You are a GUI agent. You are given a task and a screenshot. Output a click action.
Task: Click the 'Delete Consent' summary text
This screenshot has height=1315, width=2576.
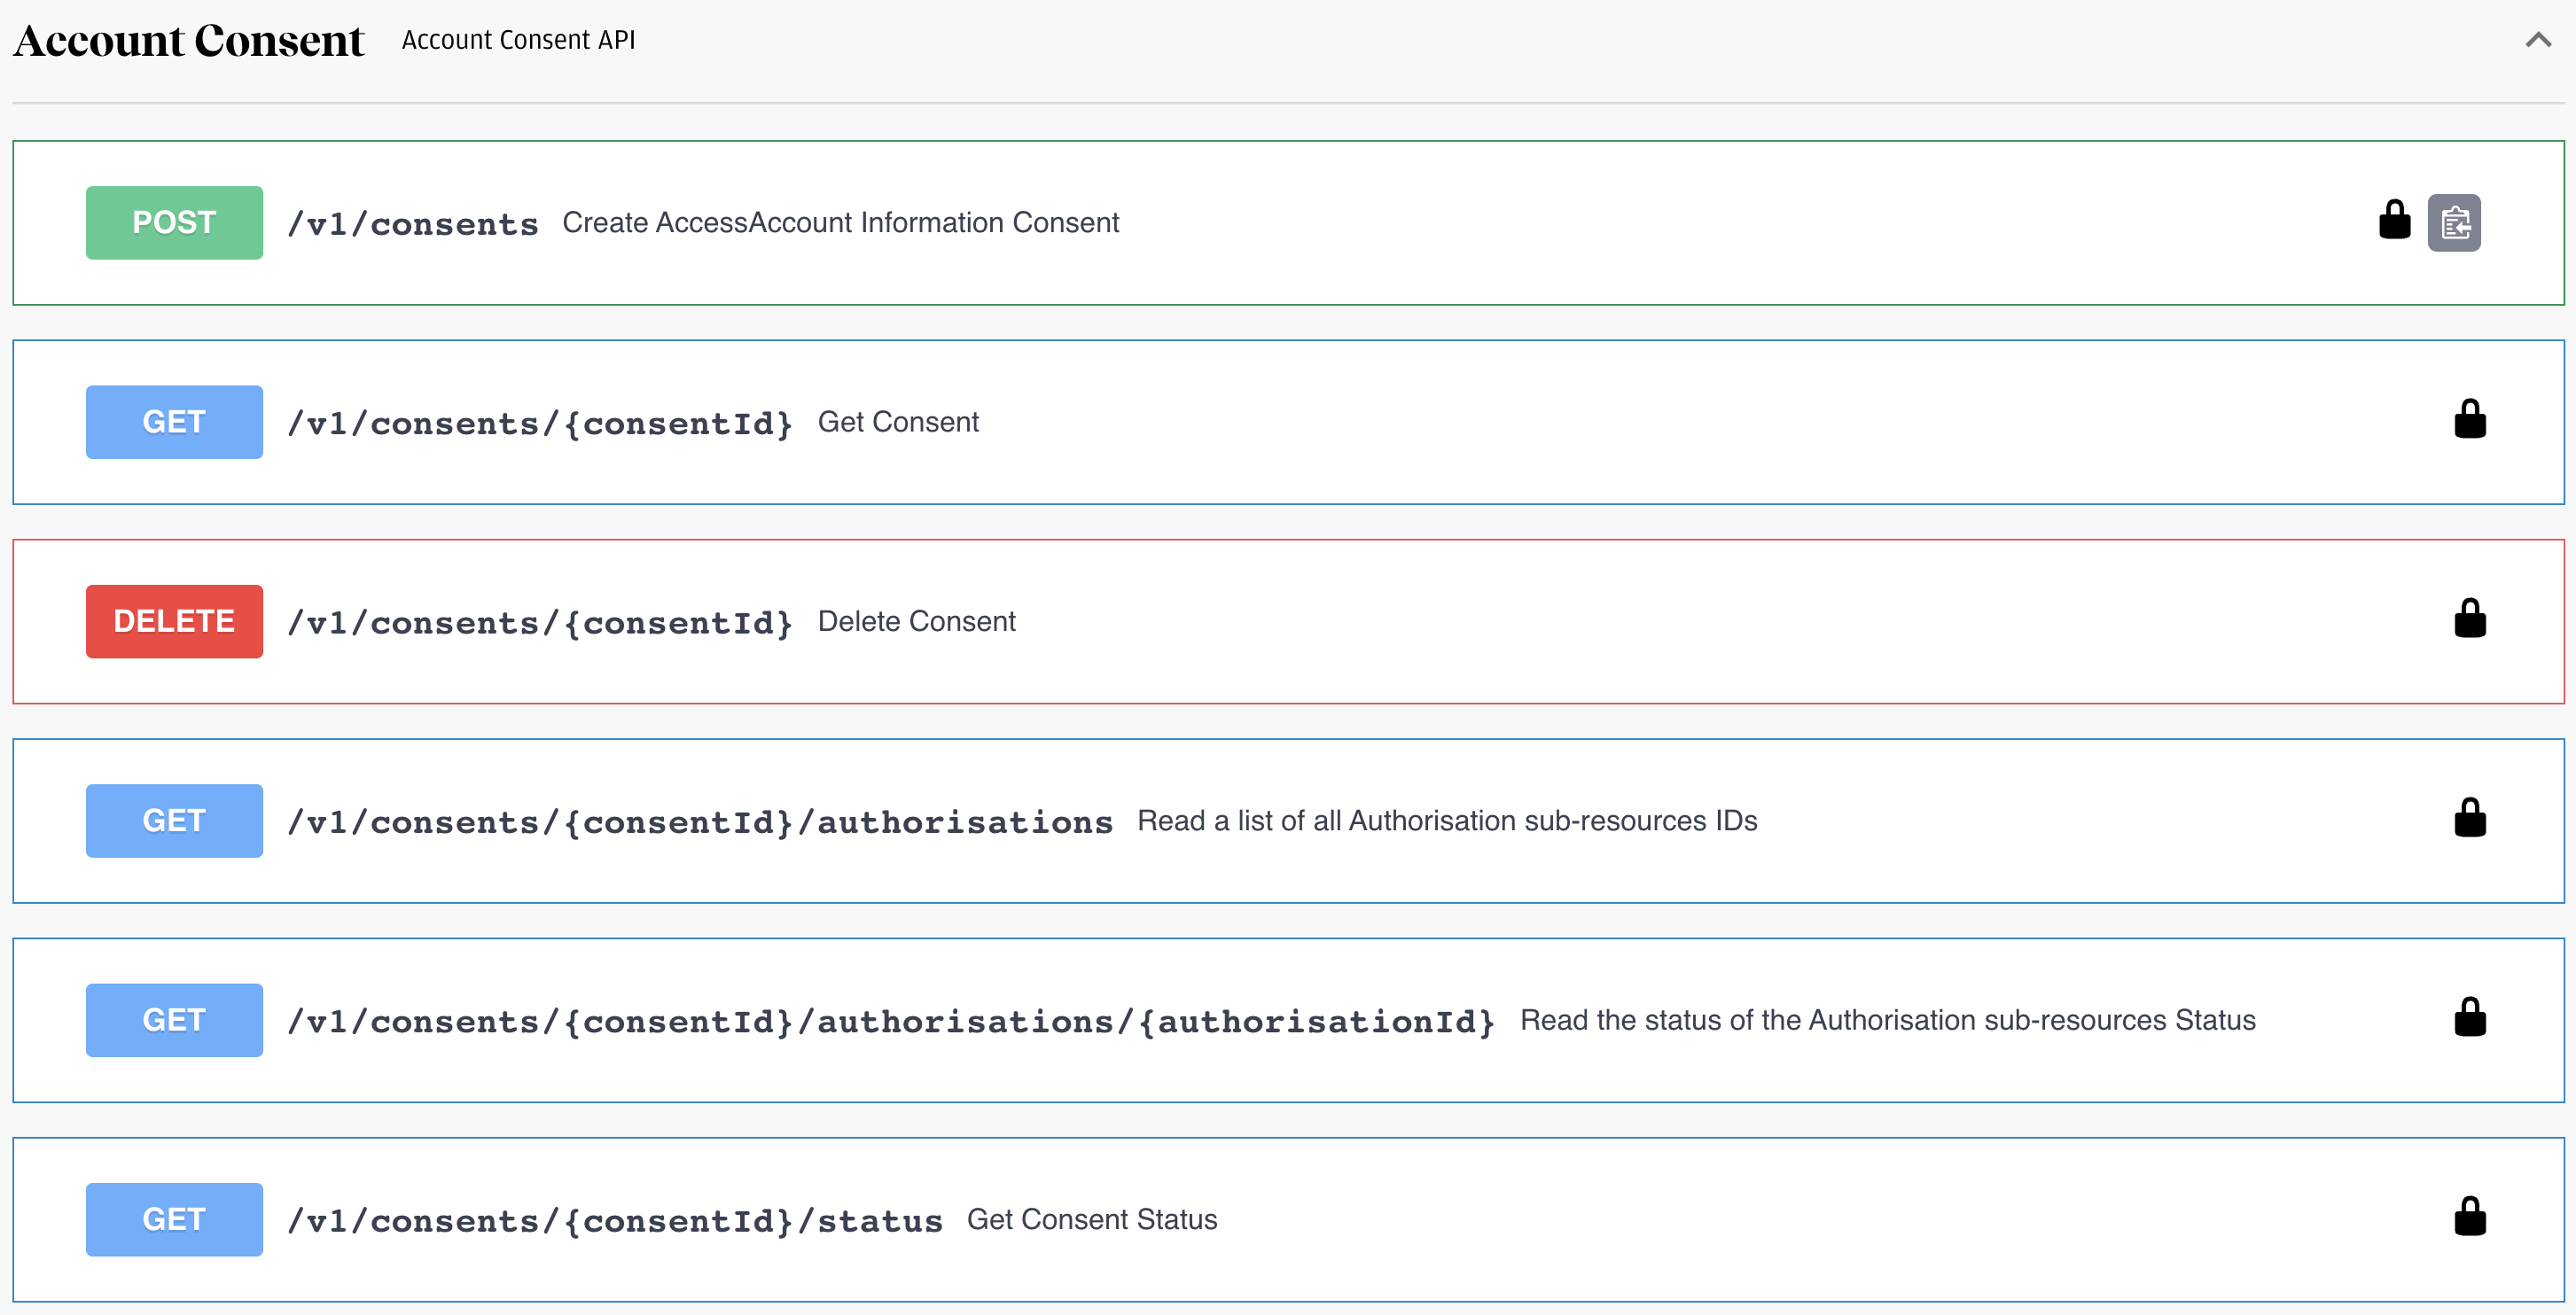tap(916, 622)
